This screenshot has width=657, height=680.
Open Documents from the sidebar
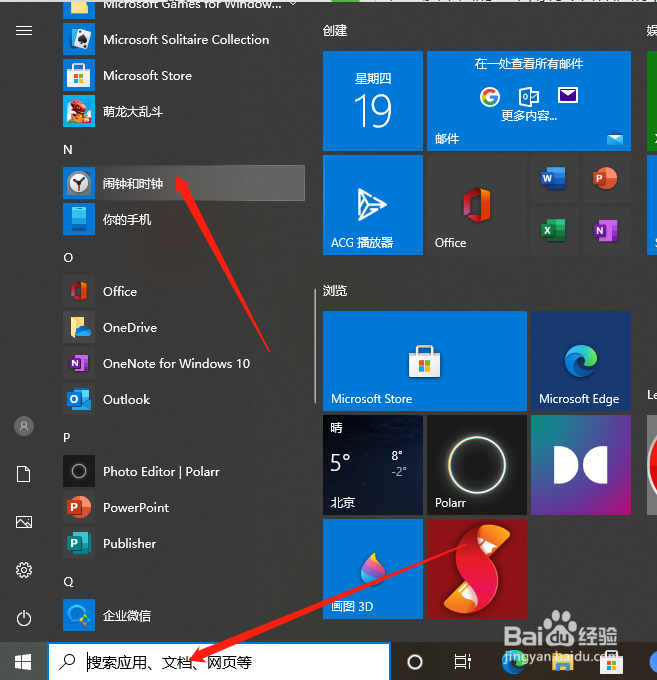point(24,474)
